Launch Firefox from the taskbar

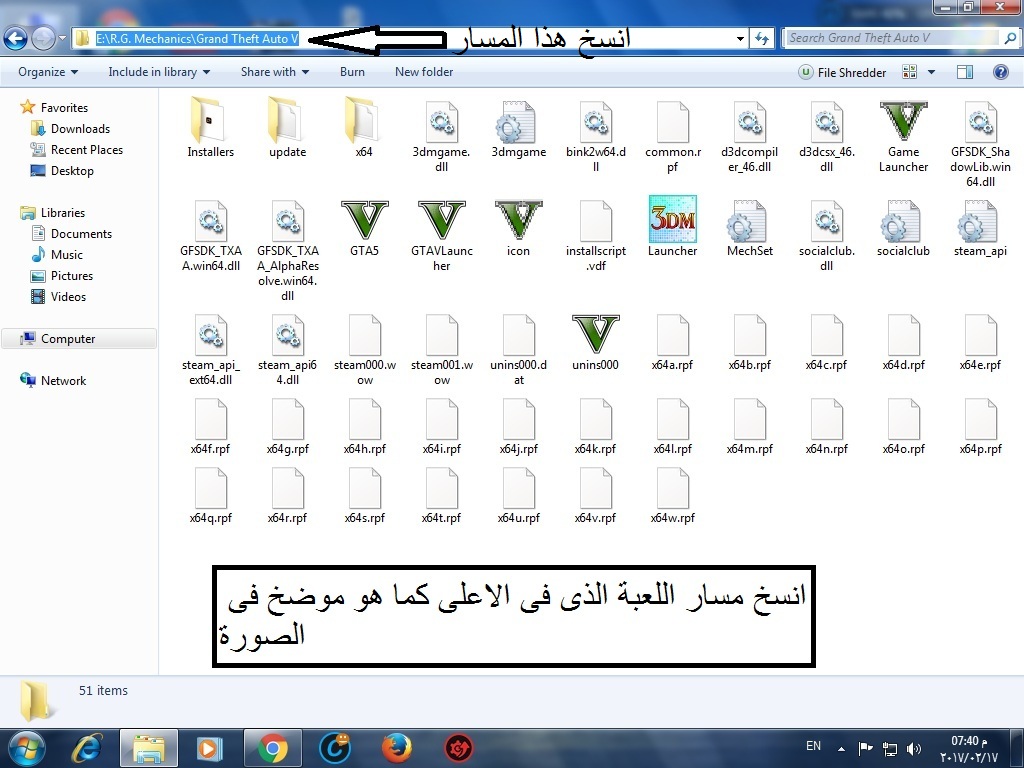pyautogui.click(x=396, y=747)
